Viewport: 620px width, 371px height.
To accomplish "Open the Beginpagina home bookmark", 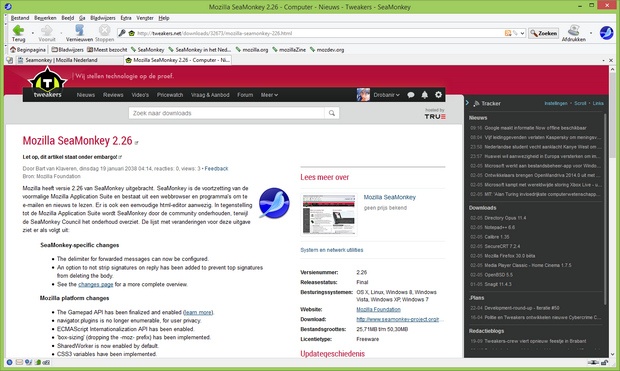I will pyautogui.click(x=28, y=49).
